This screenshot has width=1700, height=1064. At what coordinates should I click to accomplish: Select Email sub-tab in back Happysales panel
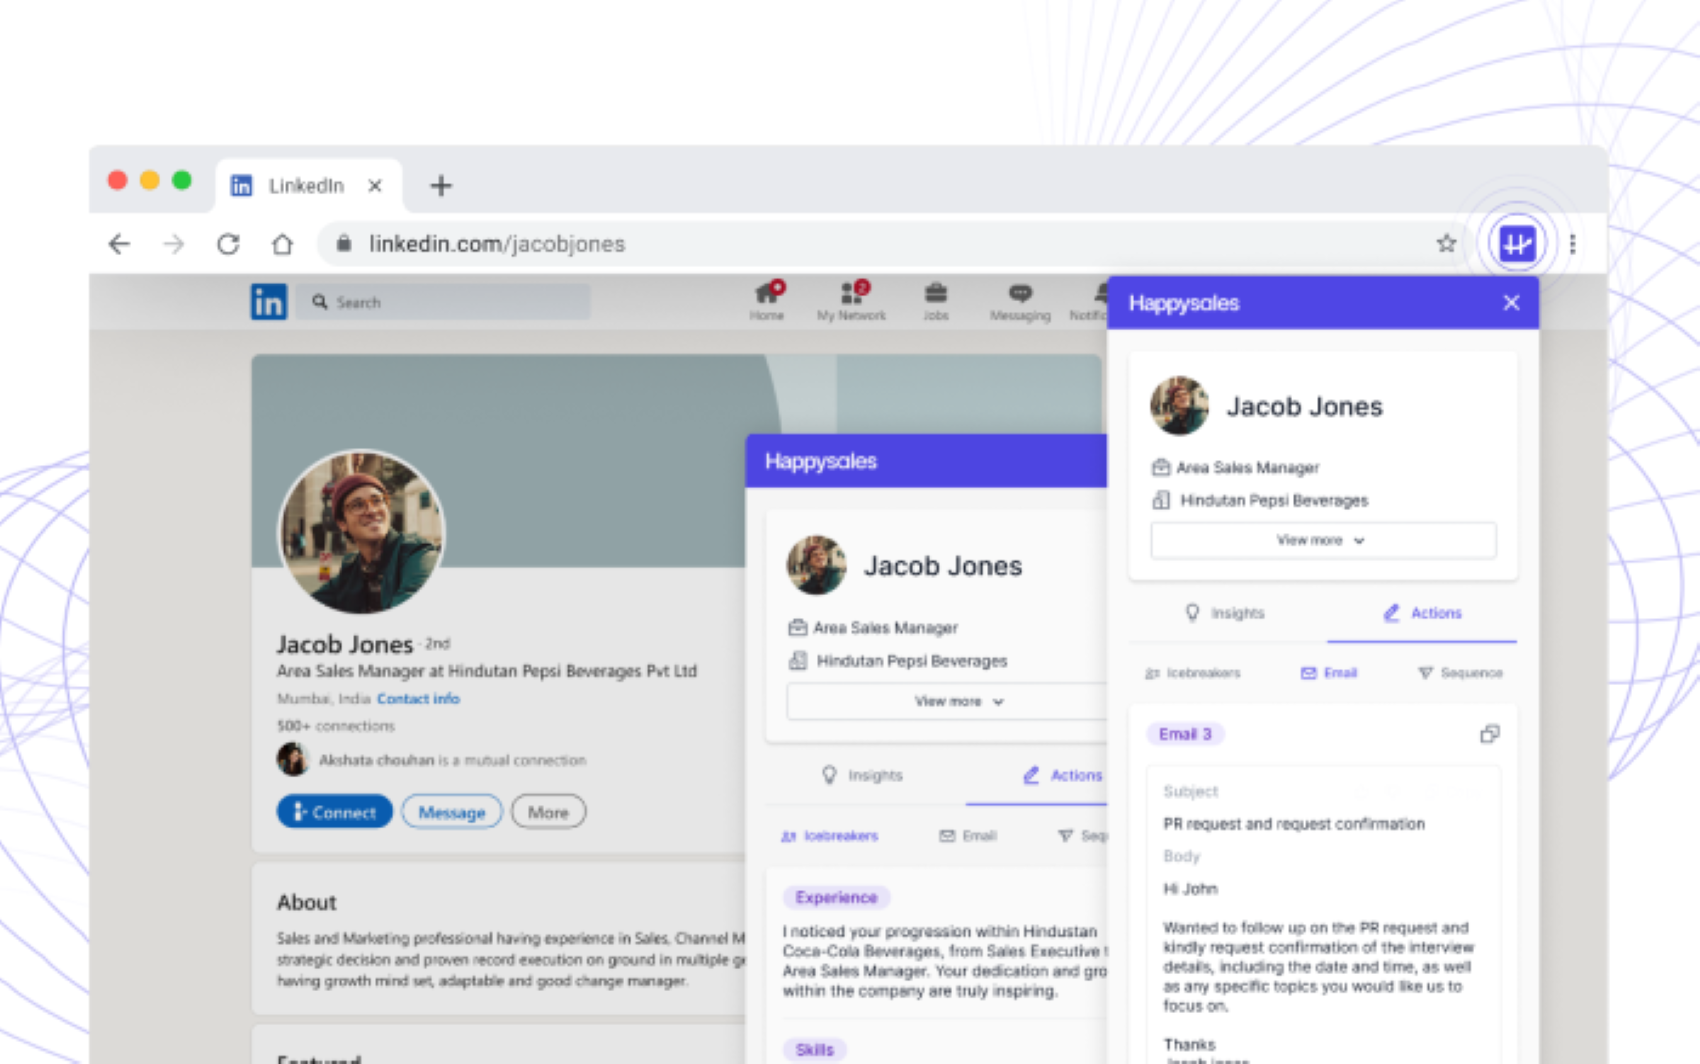pos(968,836)
